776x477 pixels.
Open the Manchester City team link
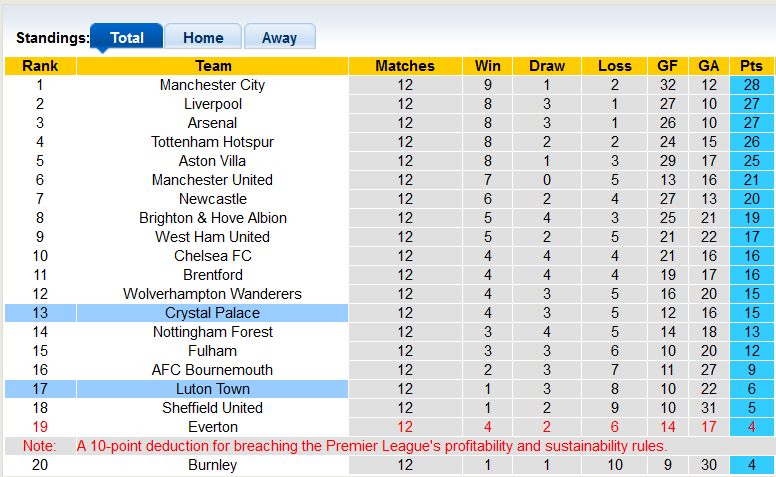pos(212,85)
